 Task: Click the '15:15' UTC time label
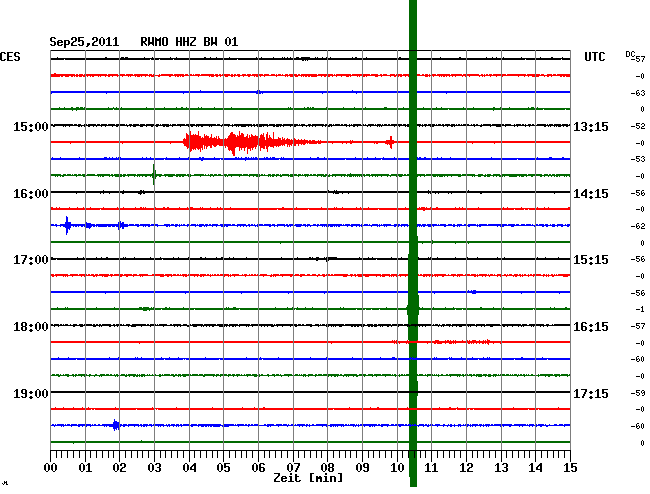591,260
